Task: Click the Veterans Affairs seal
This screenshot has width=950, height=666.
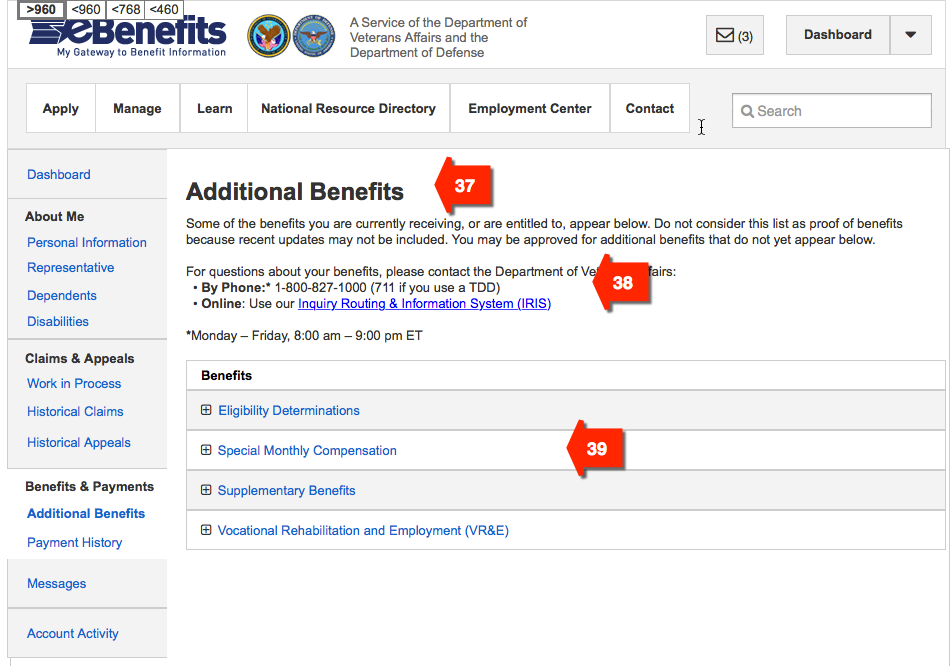Action: pyautogui.click(x=268, y=36)
